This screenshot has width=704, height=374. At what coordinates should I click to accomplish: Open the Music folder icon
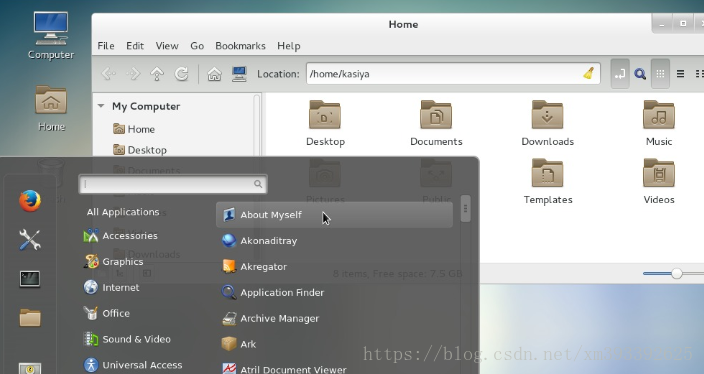(x=659, y=123)
